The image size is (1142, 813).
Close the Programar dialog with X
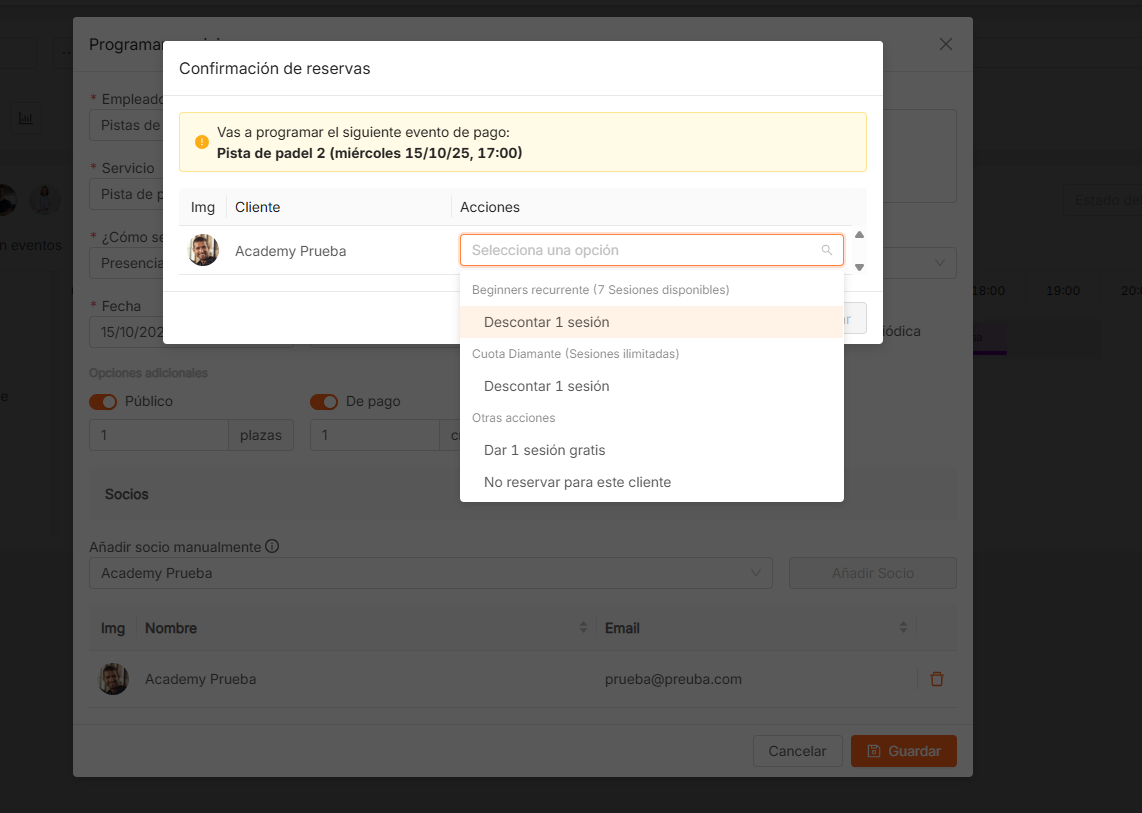point(945,44)
